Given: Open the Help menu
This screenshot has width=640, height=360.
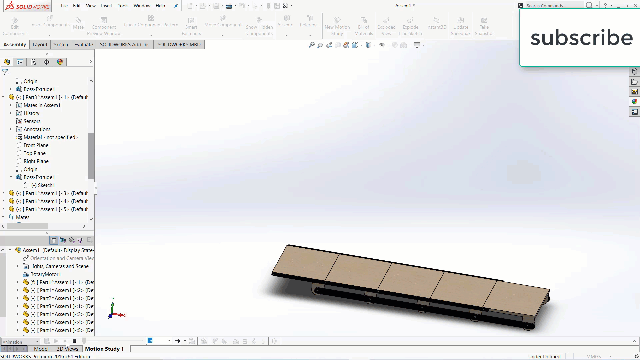Looking at the screenshot, I should coord(160,6).
